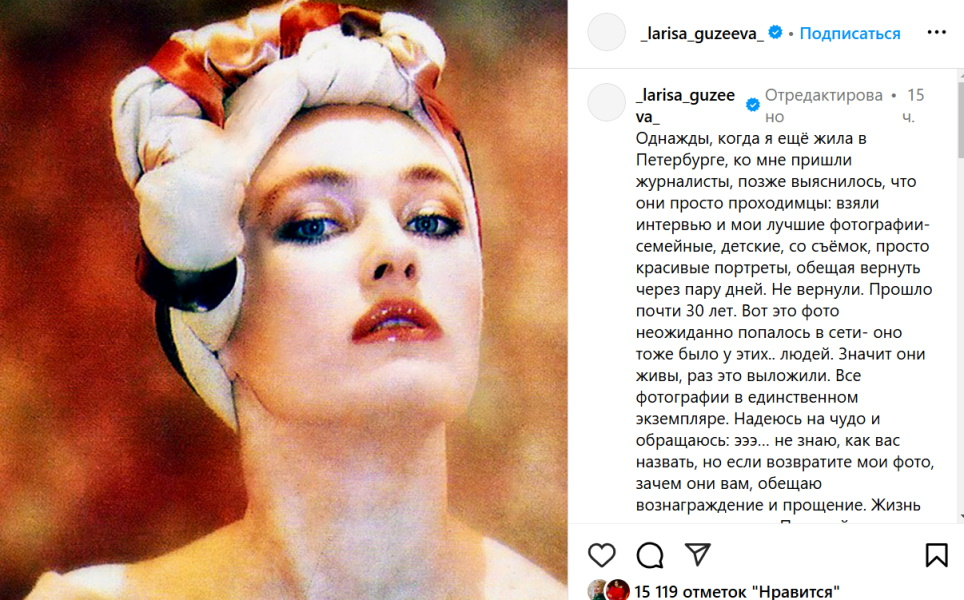Click the liker avatars beside the likes count

click(x=609, y=590)
